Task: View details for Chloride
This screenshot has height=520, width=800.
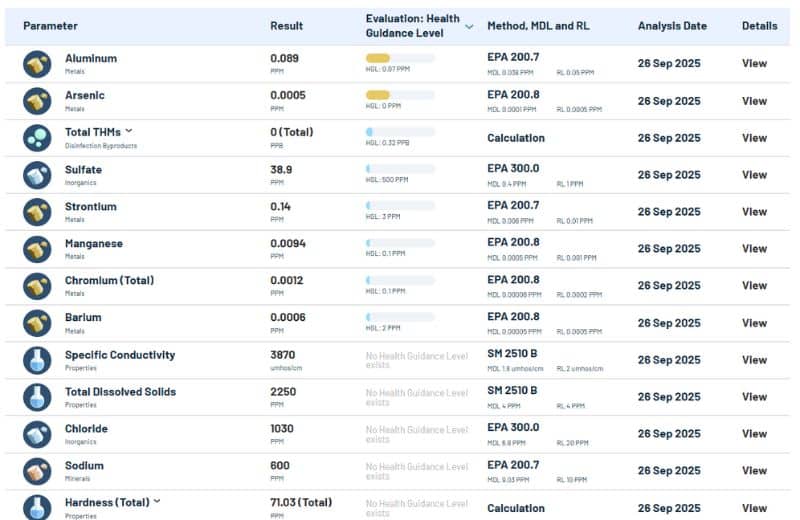Action: (754, 434)
